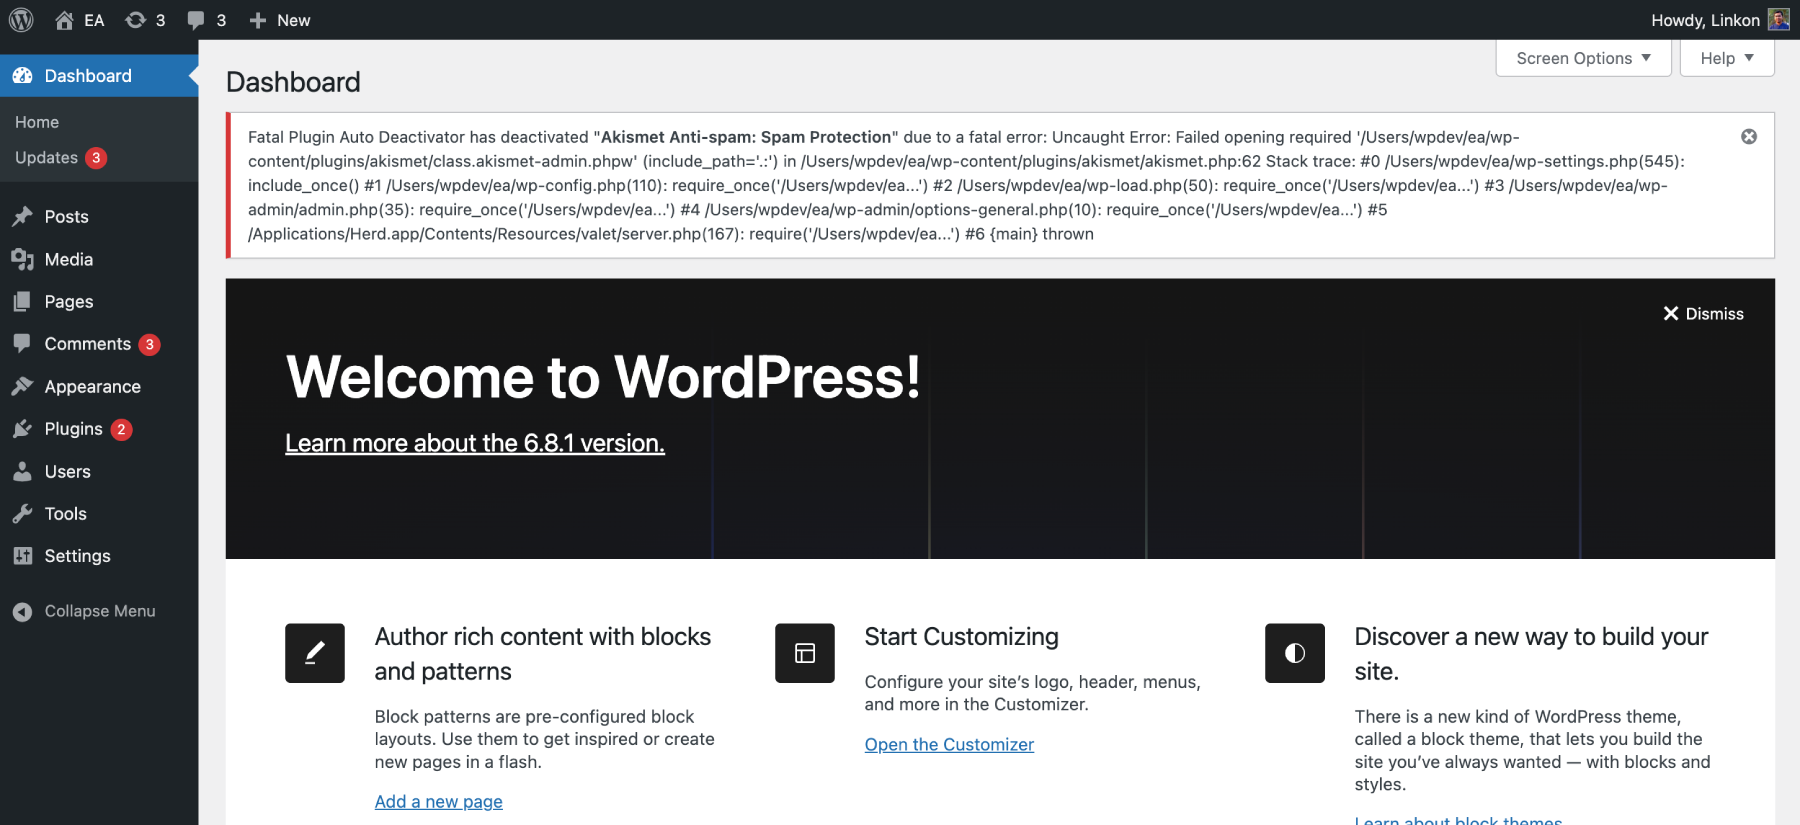Click the WordPress logo in admin bar
This screenshot has height=825, width=1800.
(21, 20)
